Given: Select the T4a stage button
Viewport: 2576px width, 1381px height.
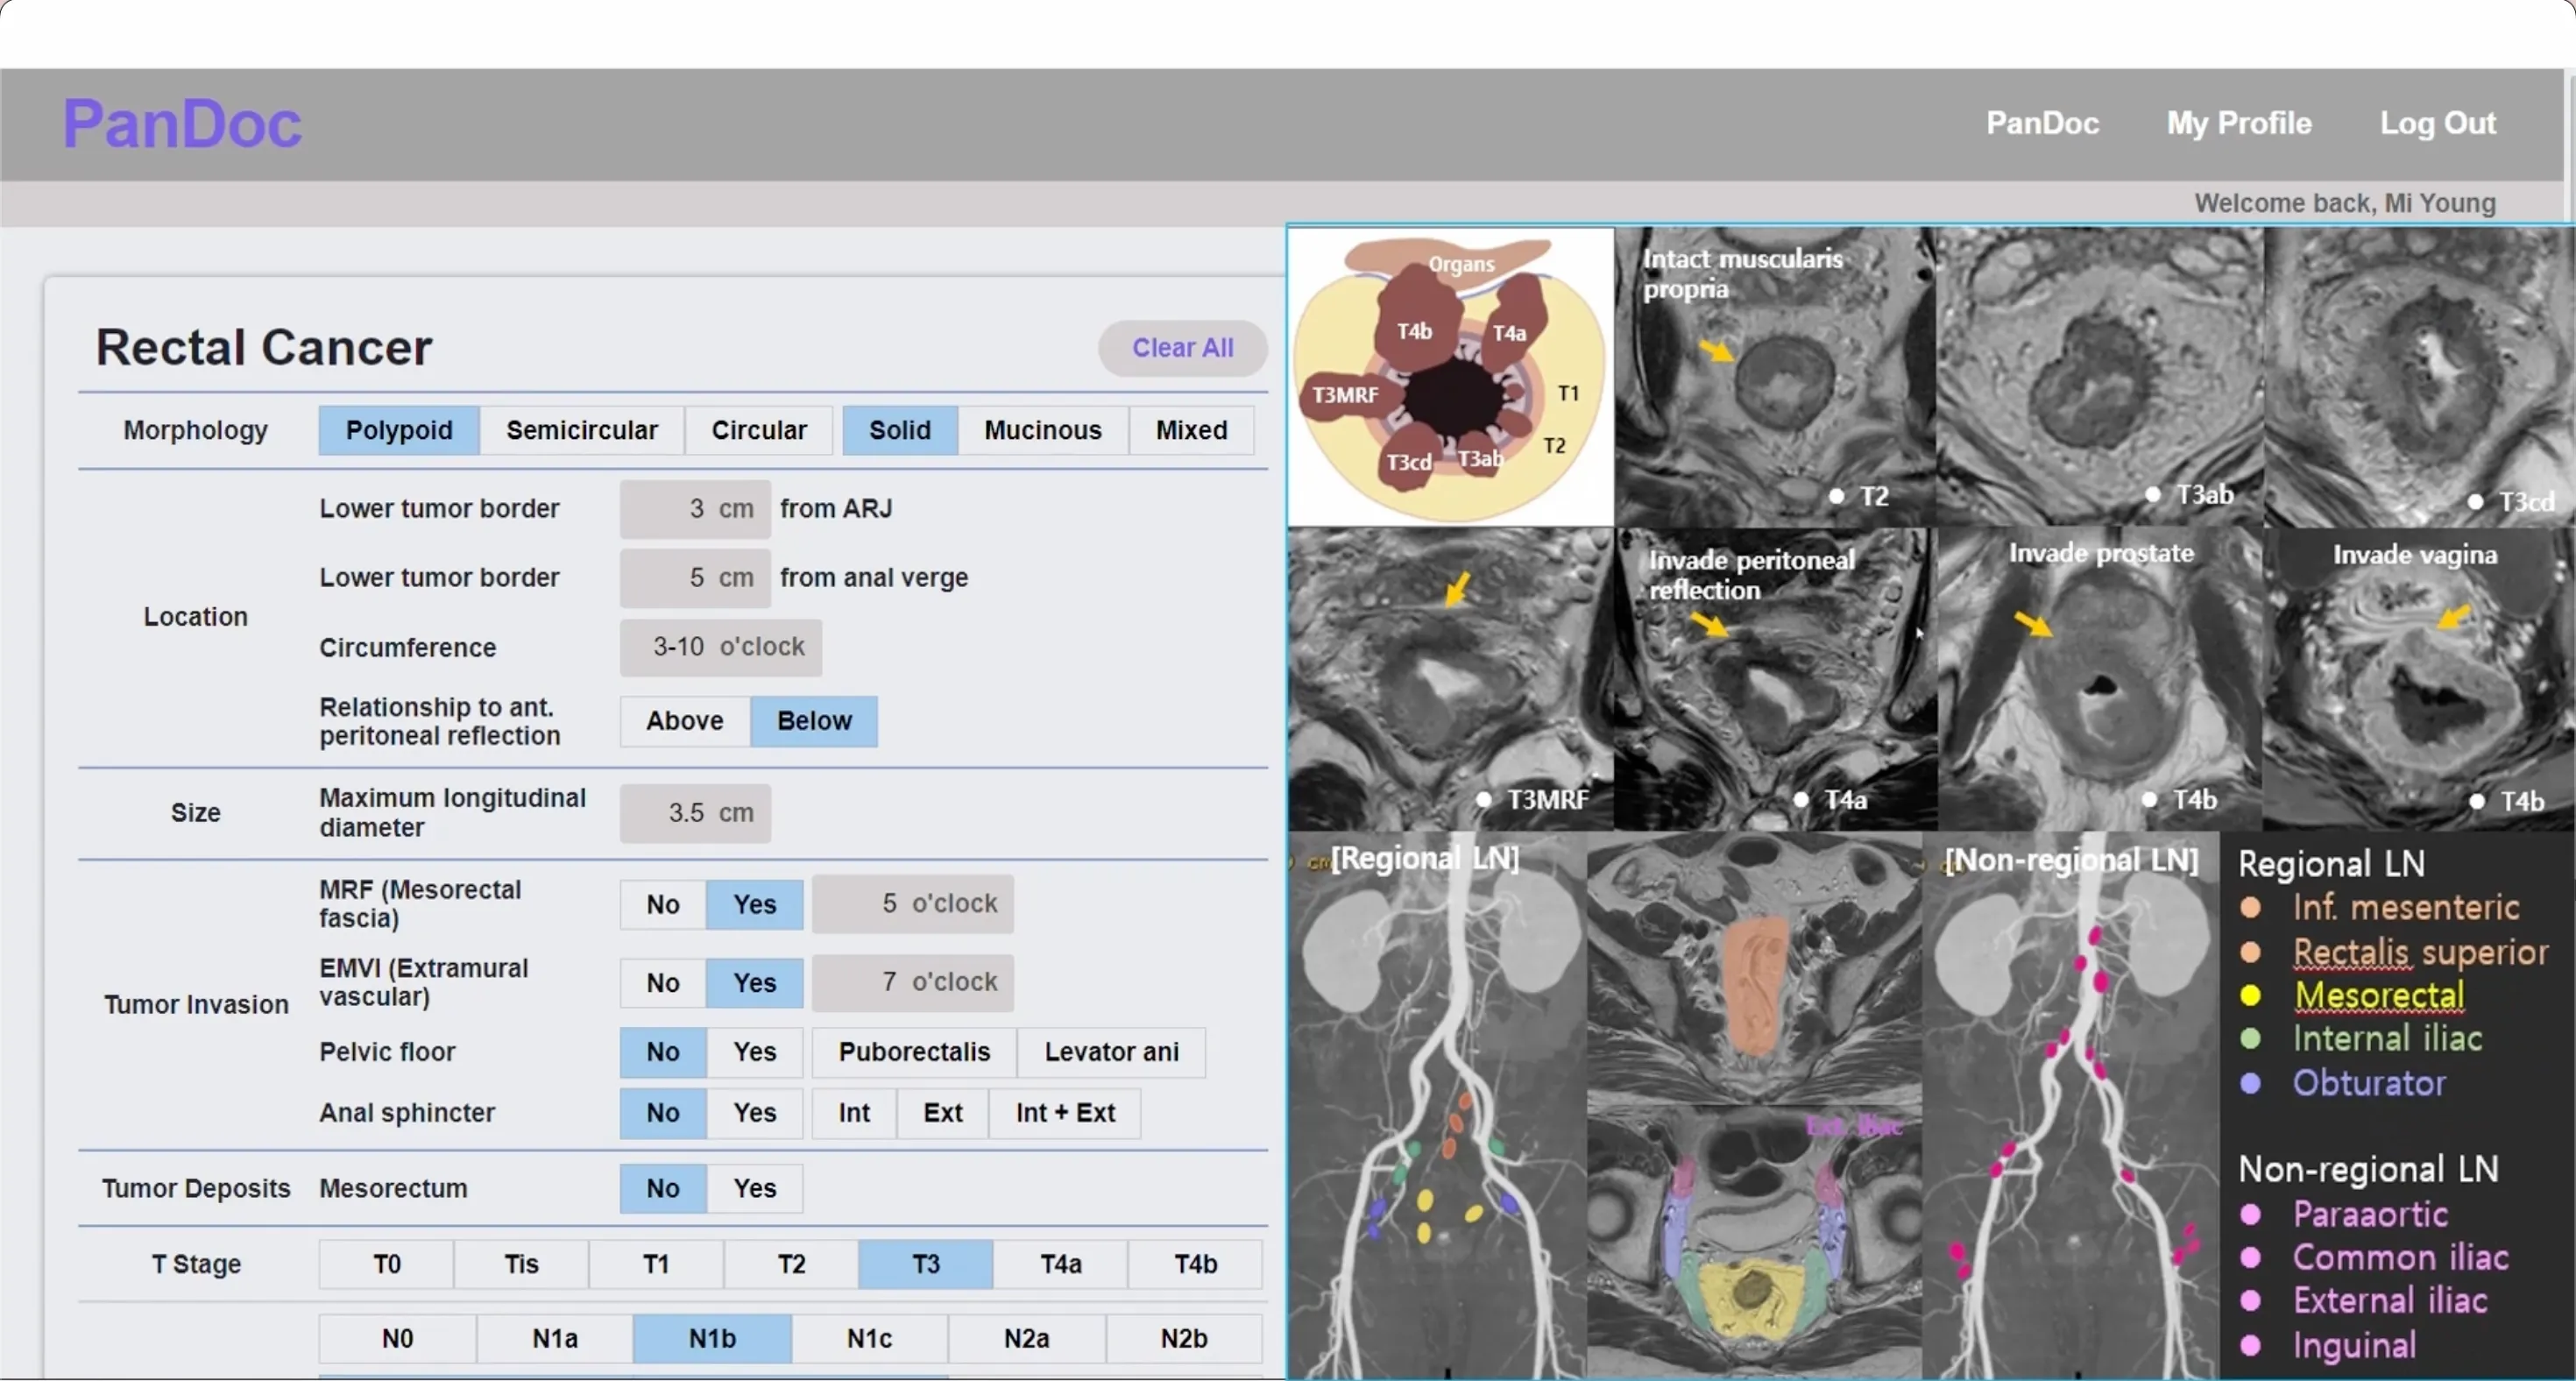Looking at the screenshot, I should (1060, 1264).
